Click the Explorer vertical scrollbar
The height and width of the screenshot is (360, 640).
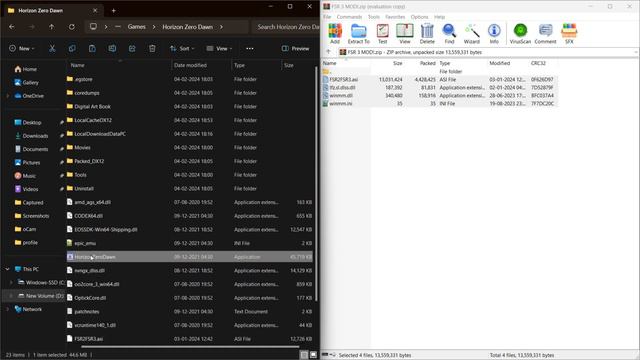[316, 184]
